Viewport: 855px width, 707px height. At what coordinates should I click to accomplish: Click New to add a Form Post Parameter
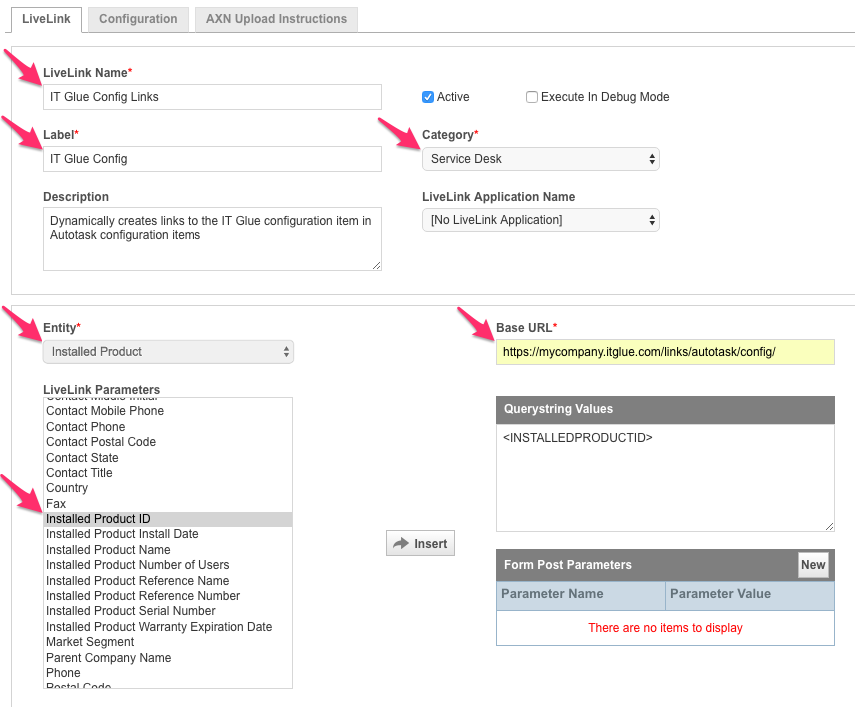[x=813, y=564]
